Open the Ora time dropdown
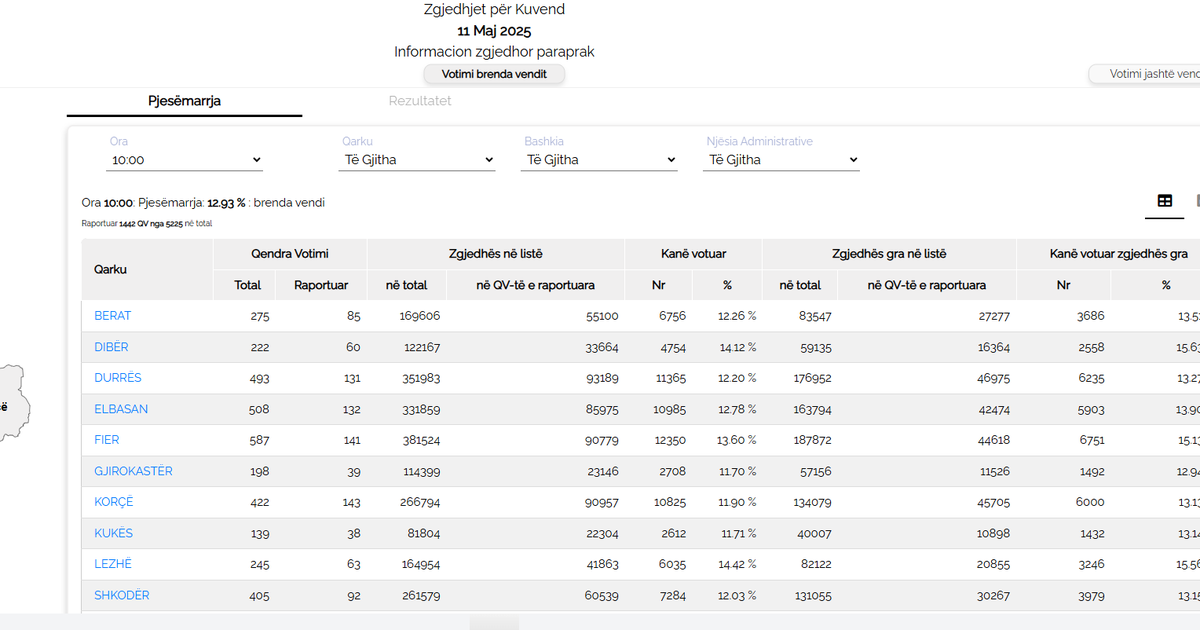This screenshot has width=1200, height=630. (184, 160)
